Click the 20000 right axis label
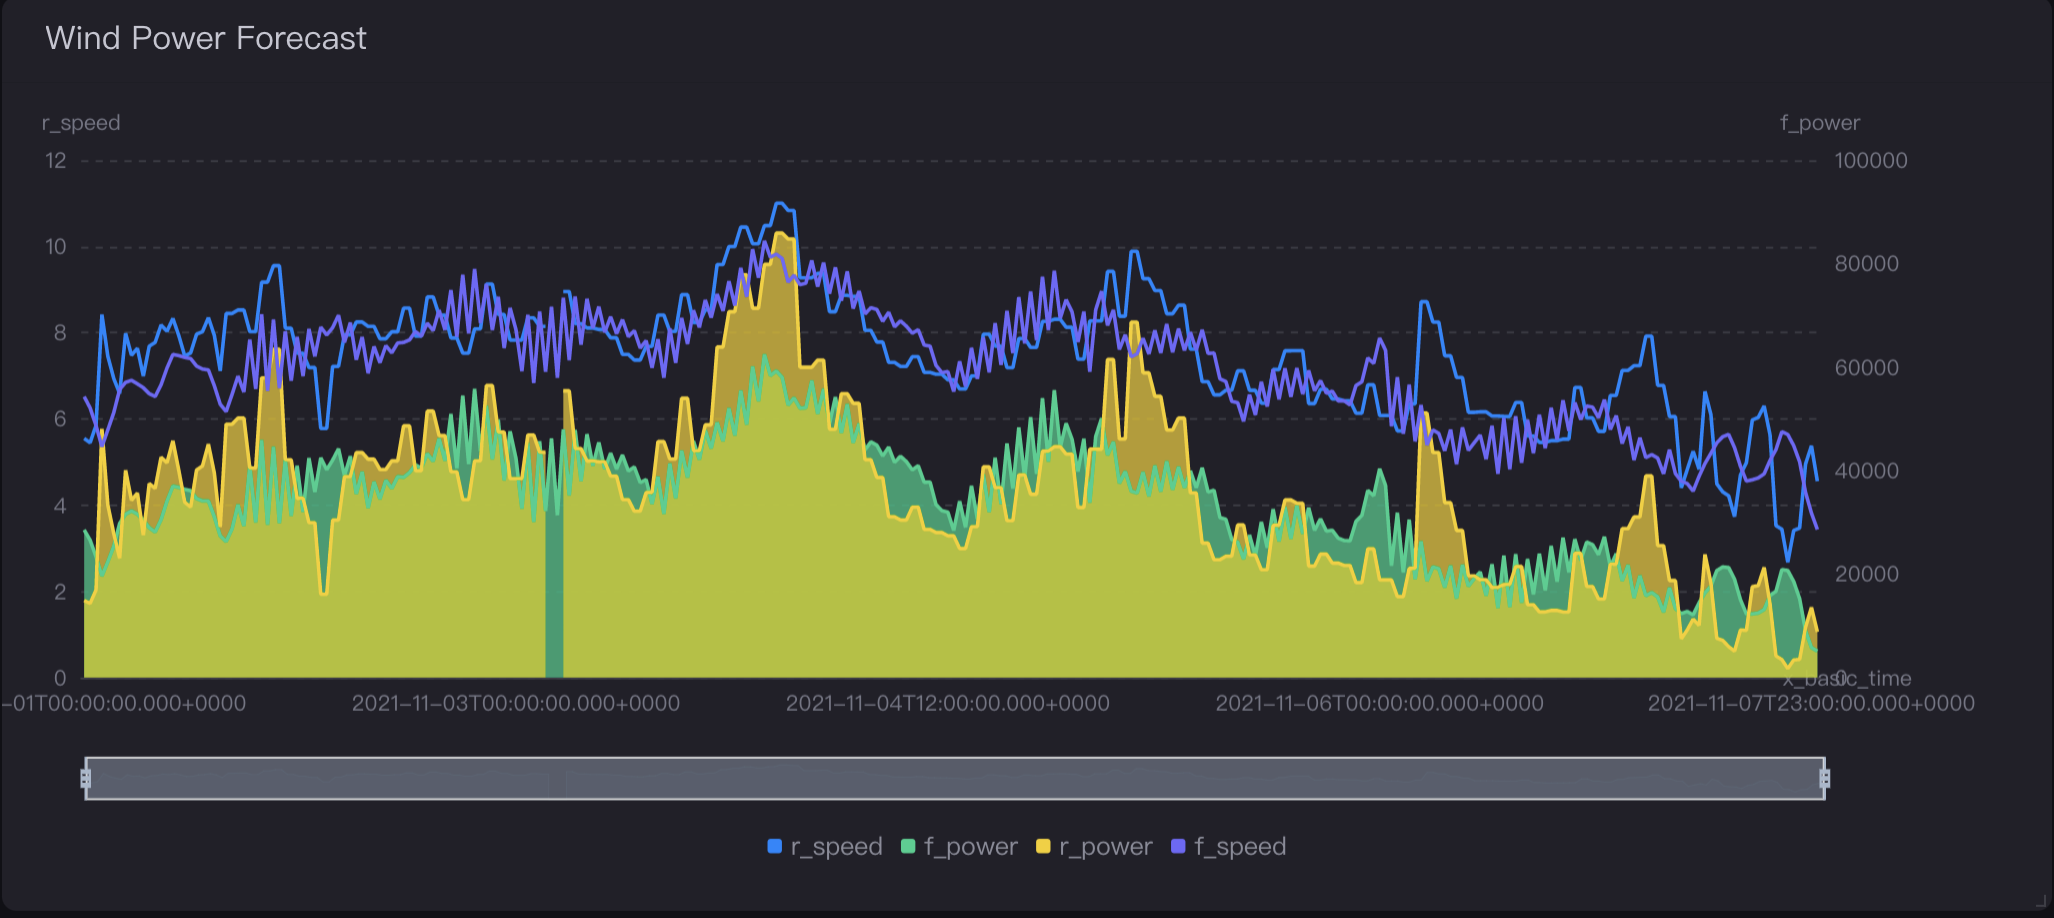The height and width of the screenshot is (918, 2054). click(x=1866, y=574)
